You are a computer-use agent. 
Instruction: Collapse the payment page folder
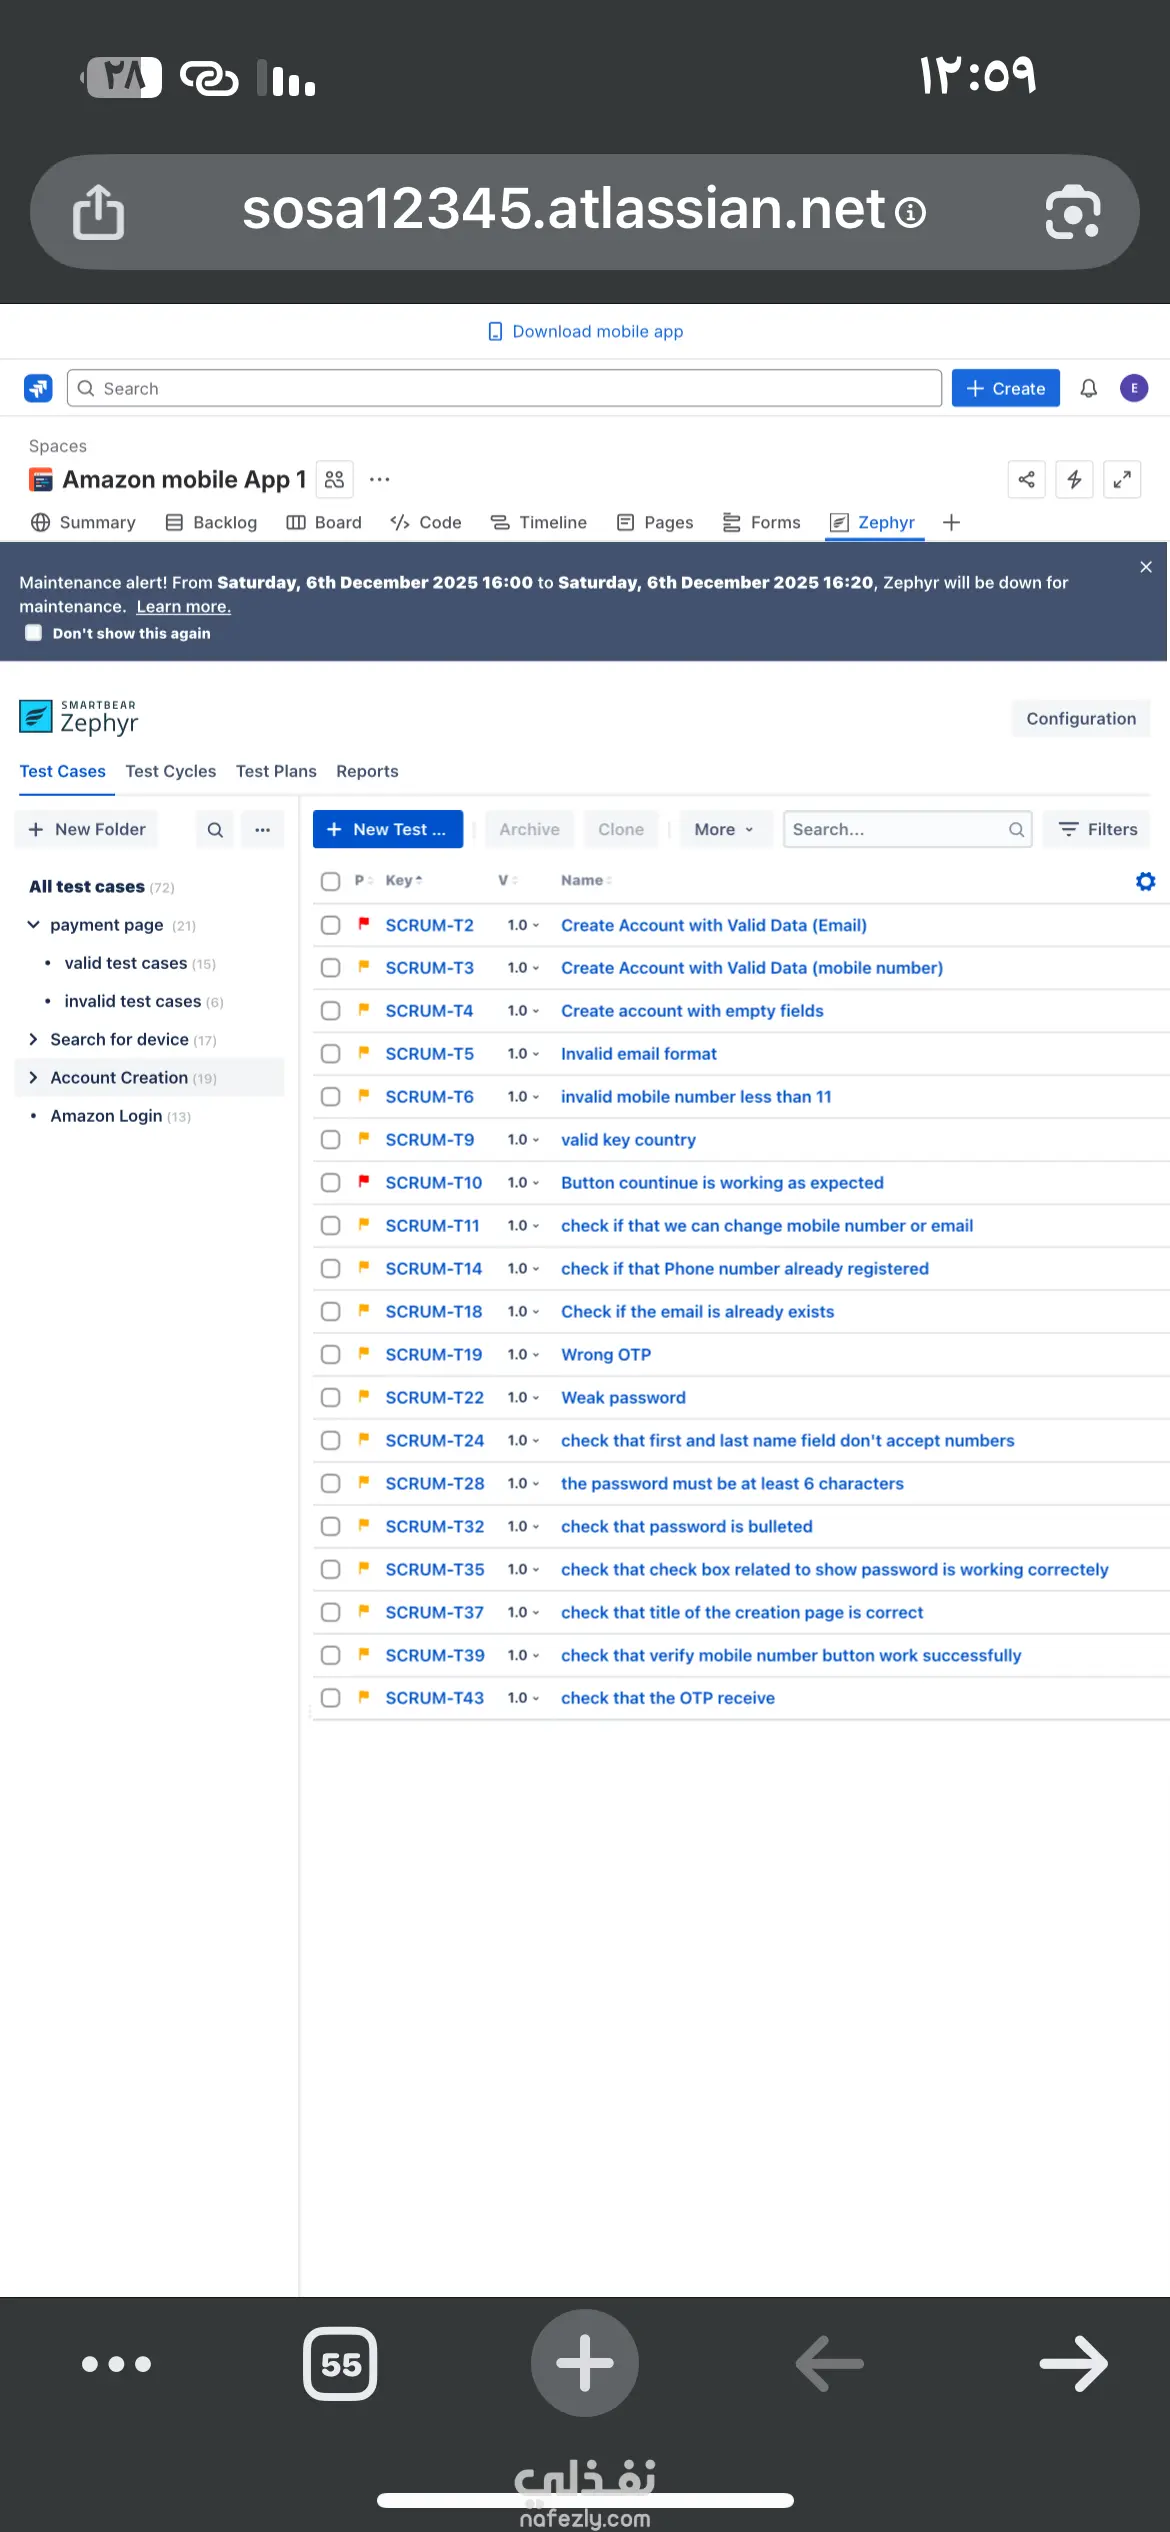coord(33,925)
